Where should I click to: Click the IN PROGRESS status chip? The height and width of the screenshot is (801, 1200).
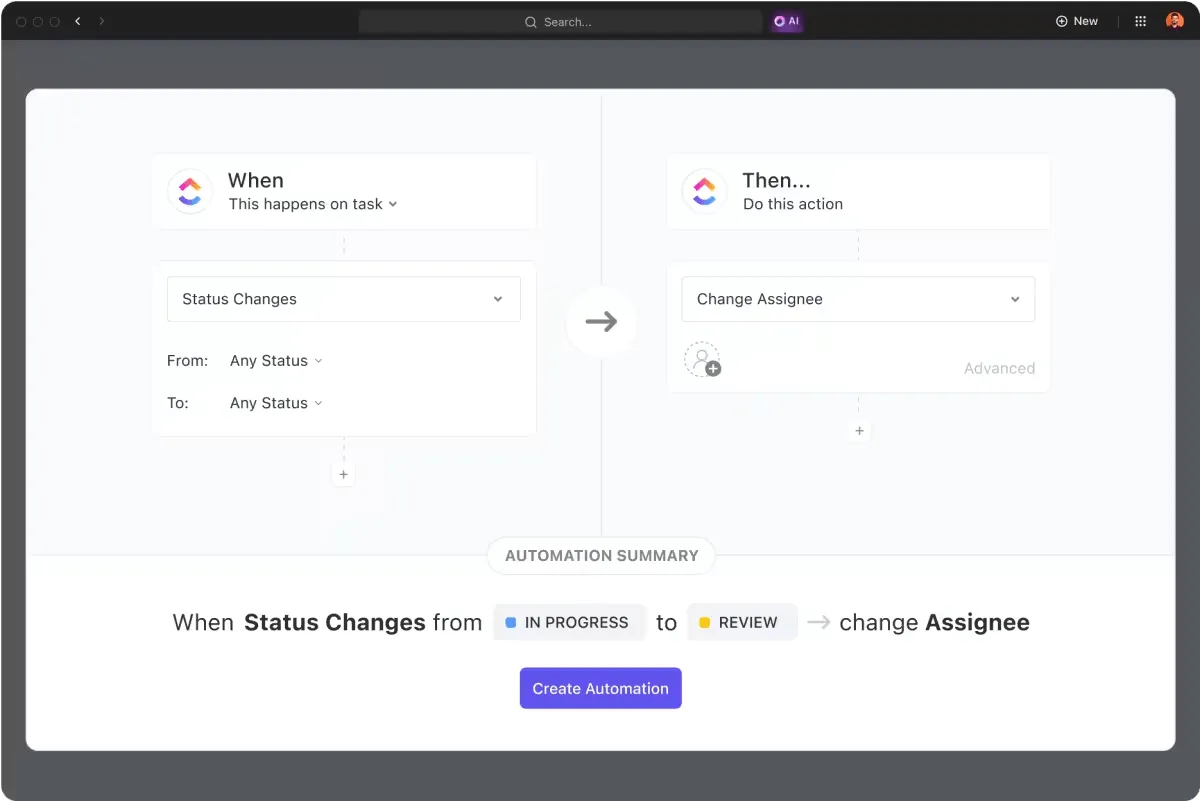[570, 622]
